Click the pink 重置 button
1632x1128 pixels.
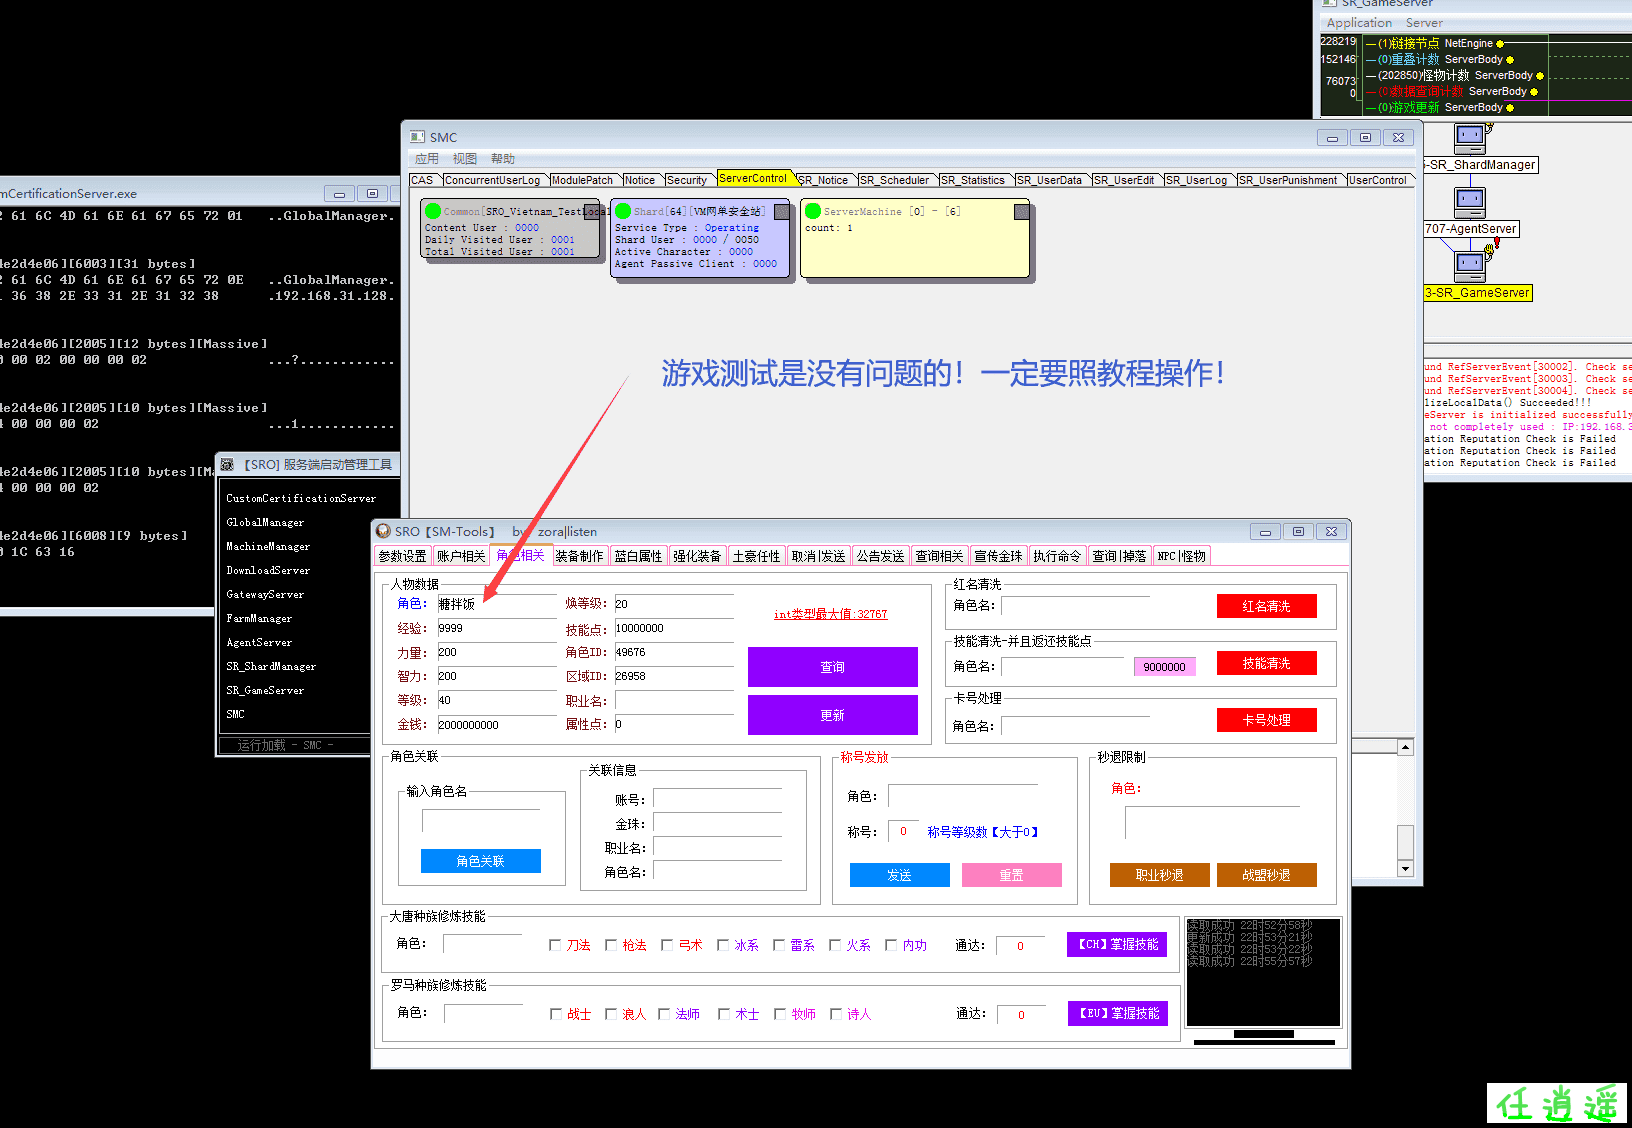tap(1012, 875)
